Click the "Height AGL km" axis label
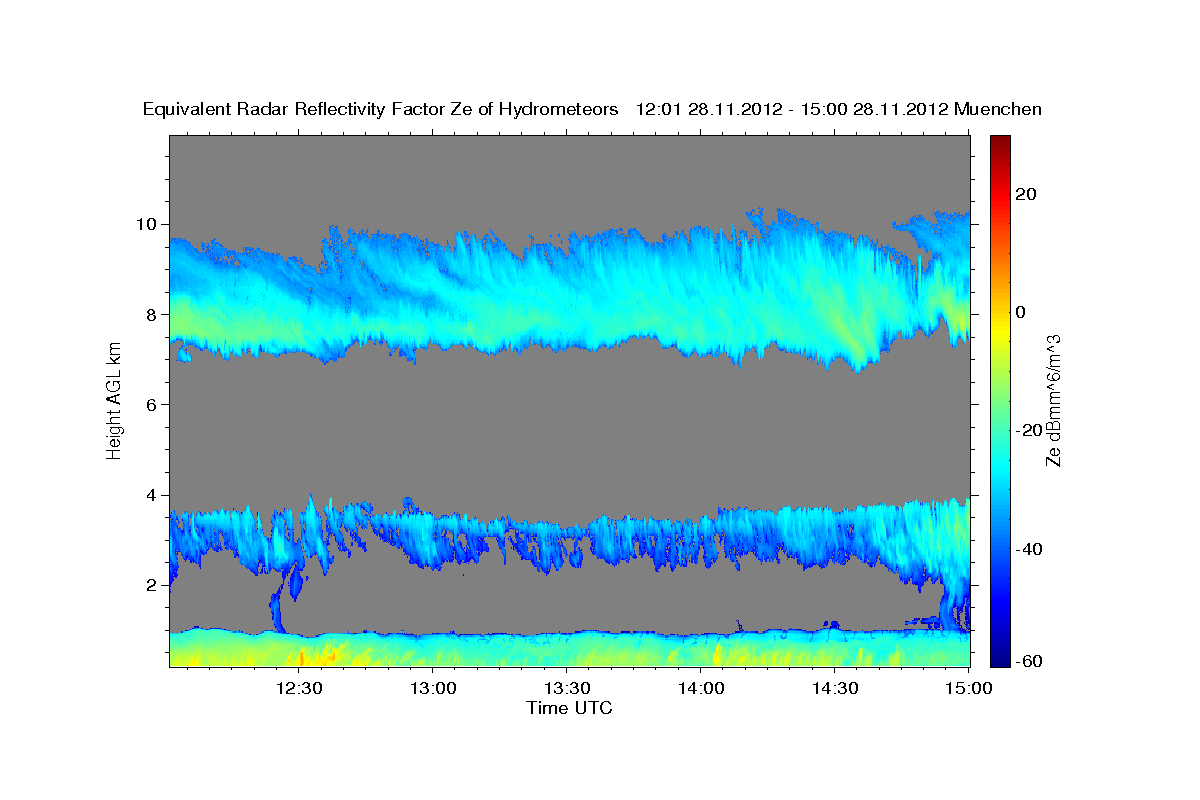This screenshot has width=1200, height=800. coord(114,401)
